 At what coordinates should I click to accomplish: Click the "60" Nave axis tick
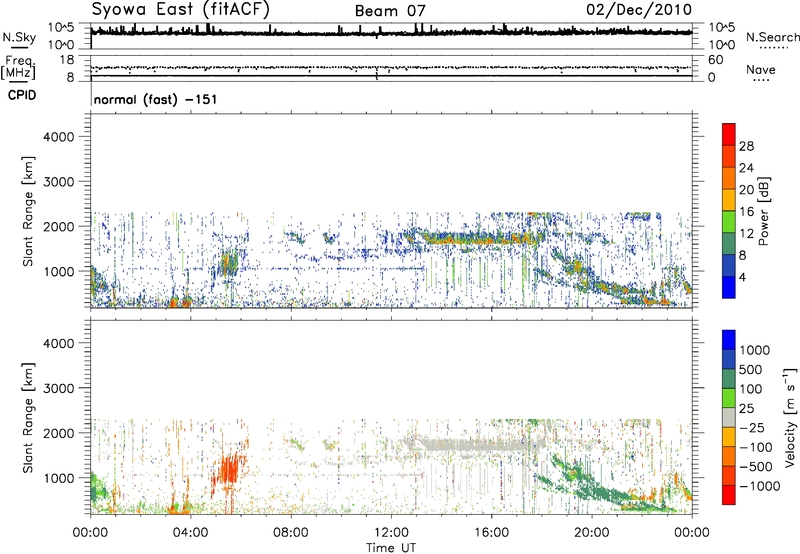(x=716, y=60)
